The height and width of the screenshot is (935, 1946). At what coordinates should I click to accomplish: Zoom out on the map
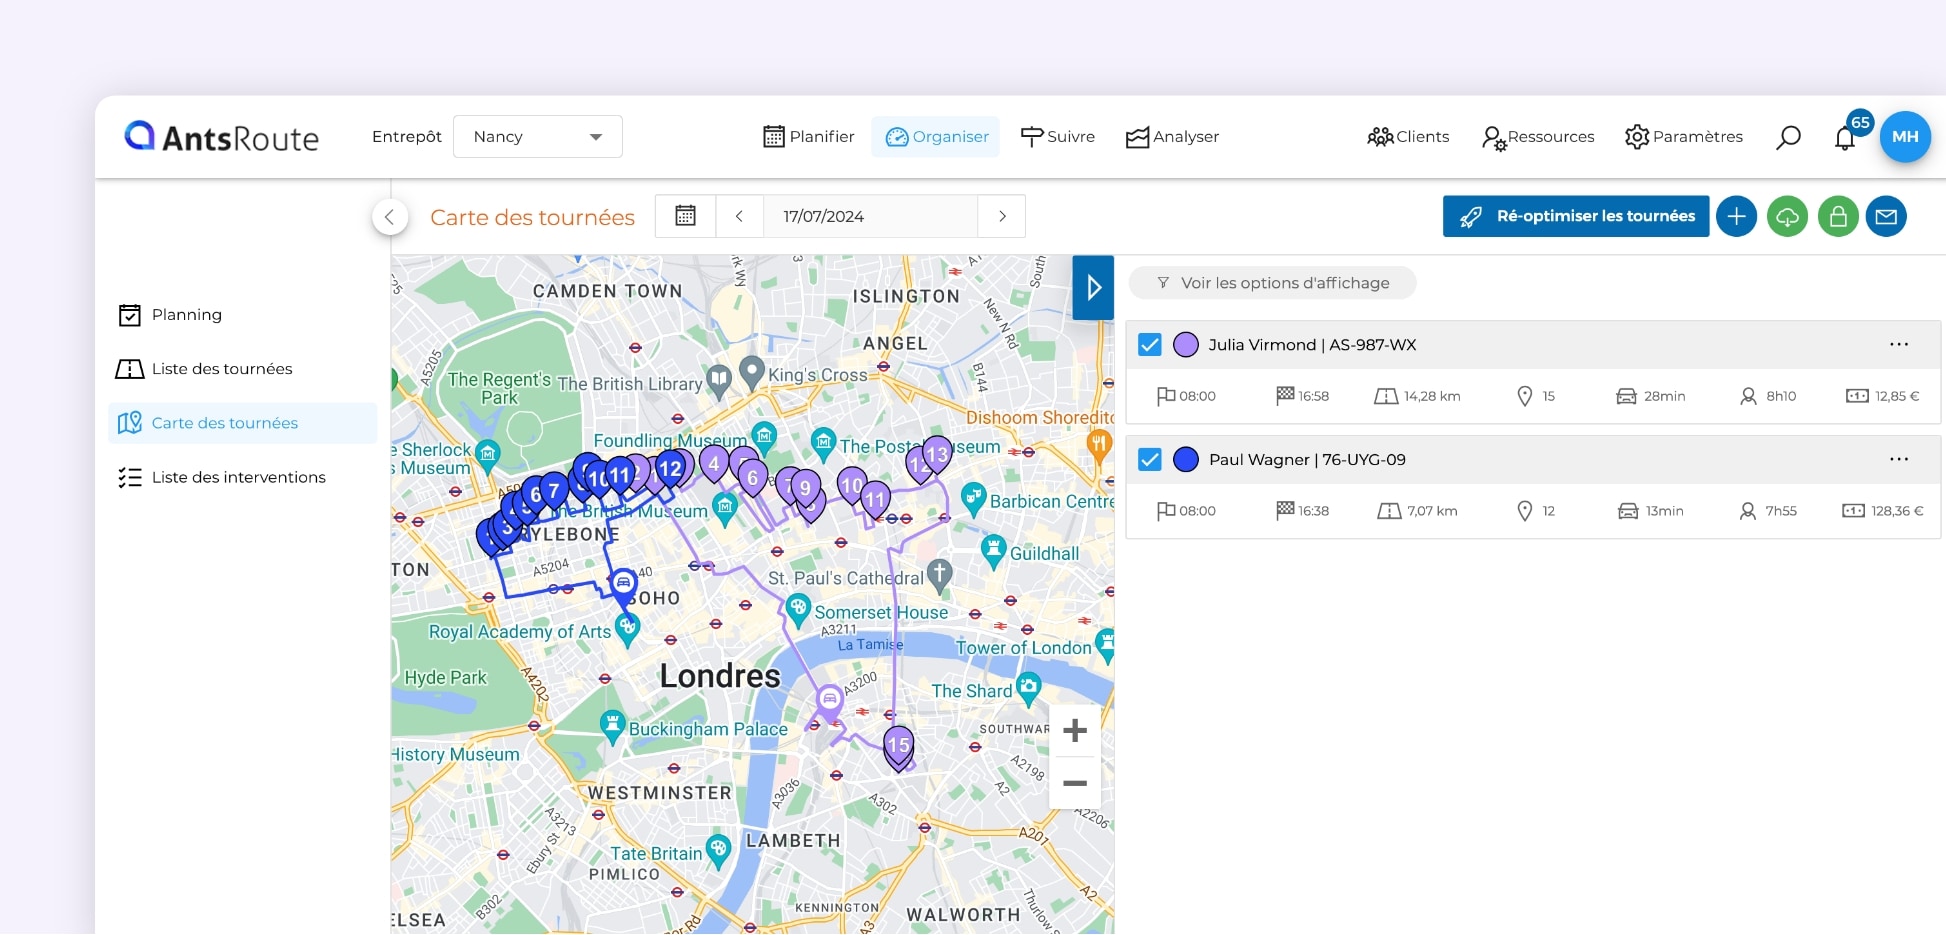coord(1075,783)
